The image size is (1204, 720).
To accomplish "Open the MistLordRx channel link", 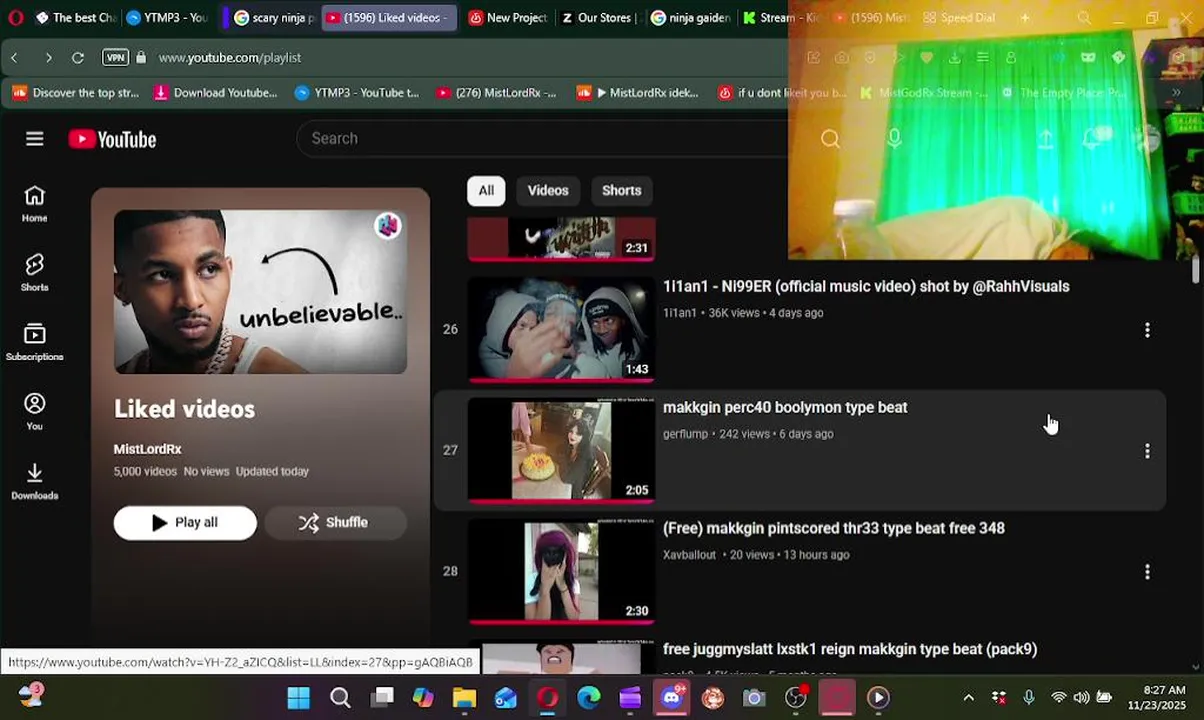I will [147, 449].
